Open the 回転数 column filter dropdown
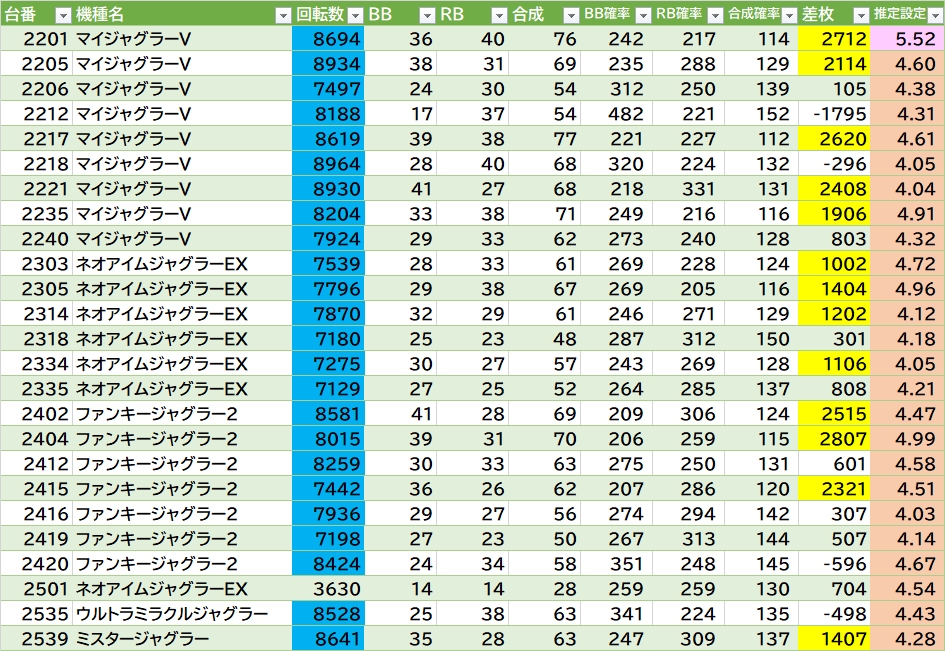Viewport: 945px width, 651px height. point(356,16)
